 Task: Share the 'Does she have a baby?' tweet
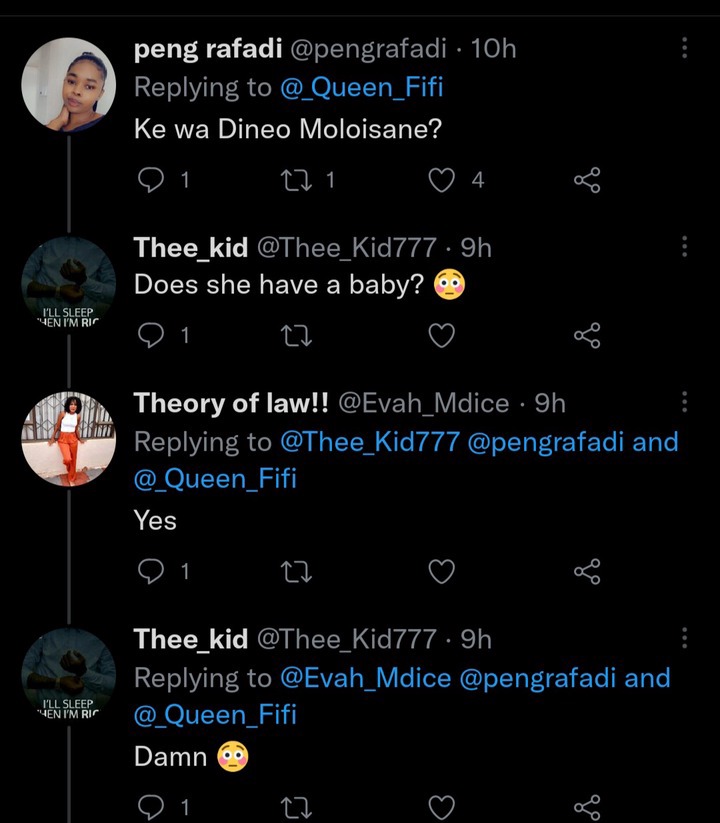pos(587,335)
